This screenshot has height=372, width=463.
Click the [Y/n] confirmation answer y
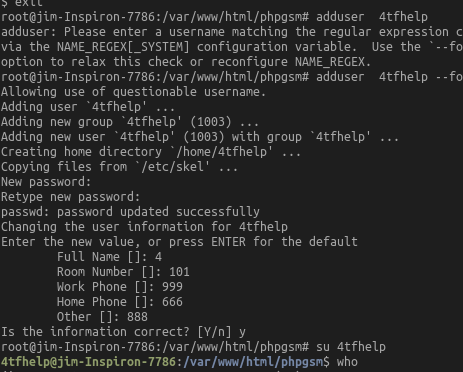[242, 332]
